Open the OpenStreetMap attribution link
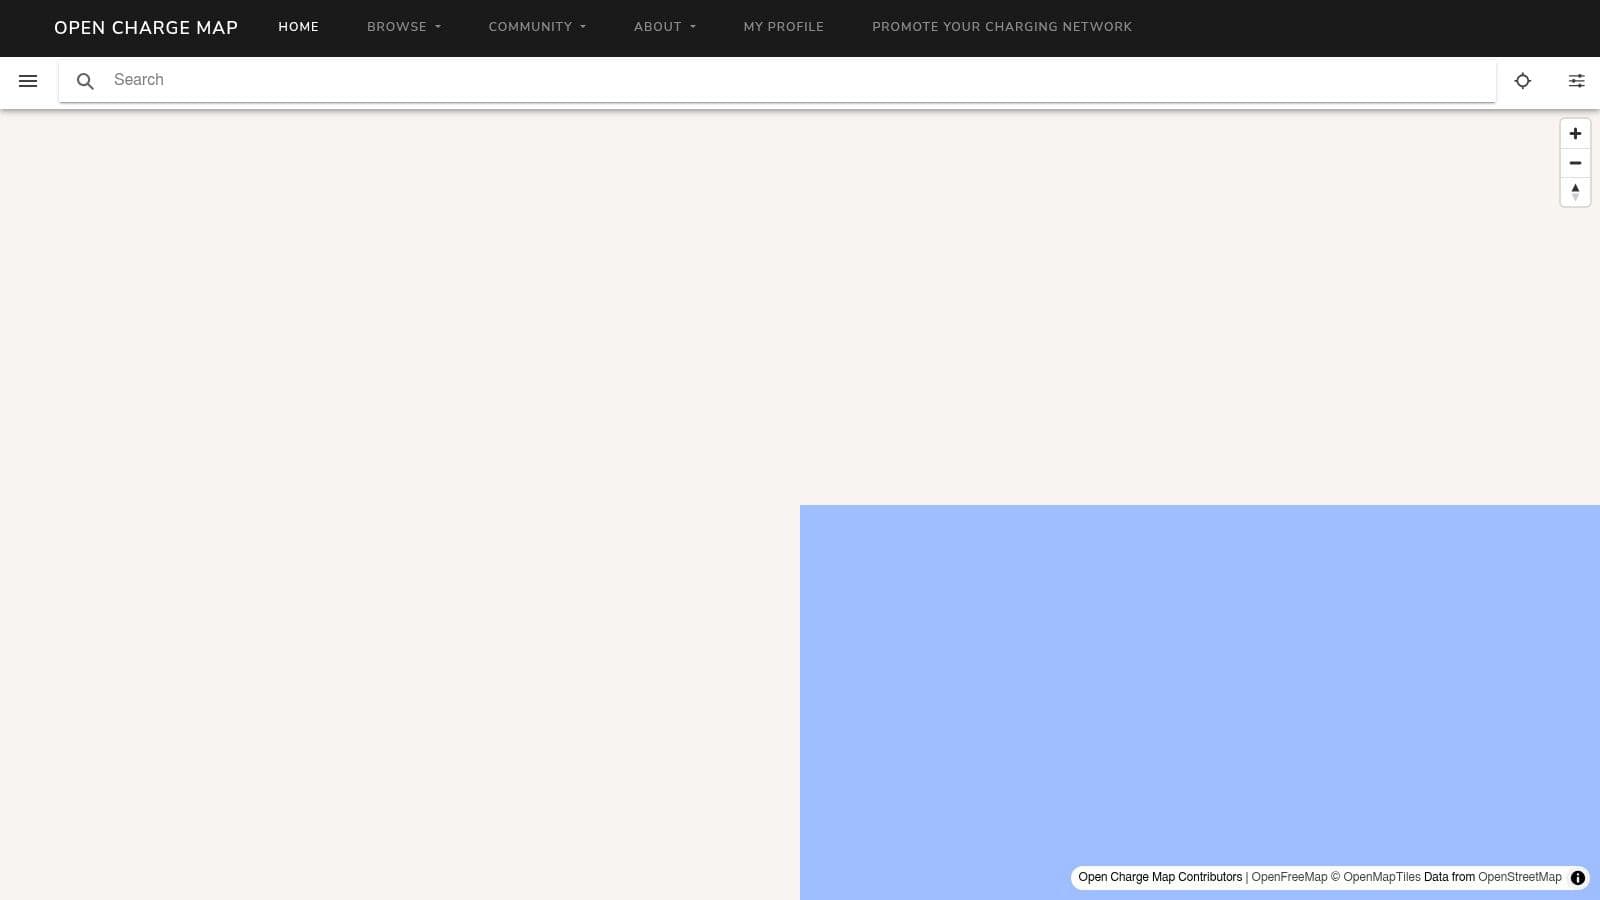 (1519, 877)
